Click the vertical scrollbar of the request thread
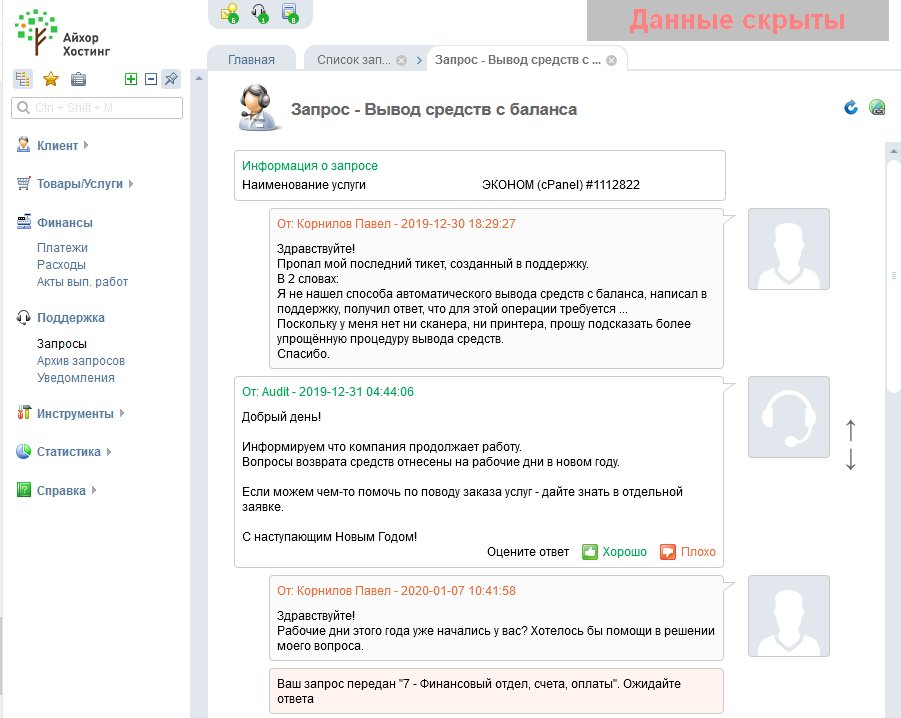This screenshot has width=901, height=718. click(894, 270)
